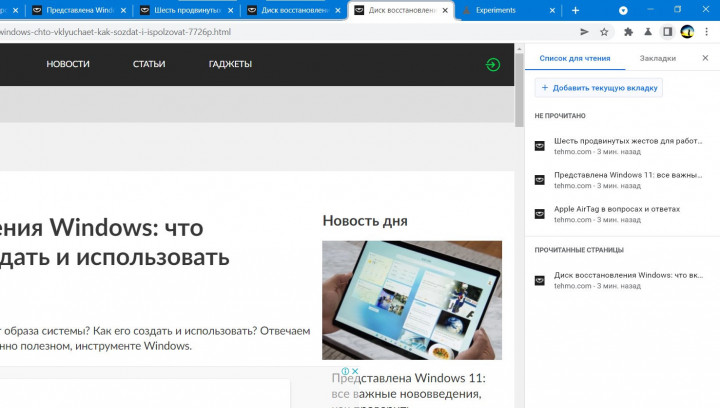
Task: Open Chrome three-dot menu
Action: 707,32
